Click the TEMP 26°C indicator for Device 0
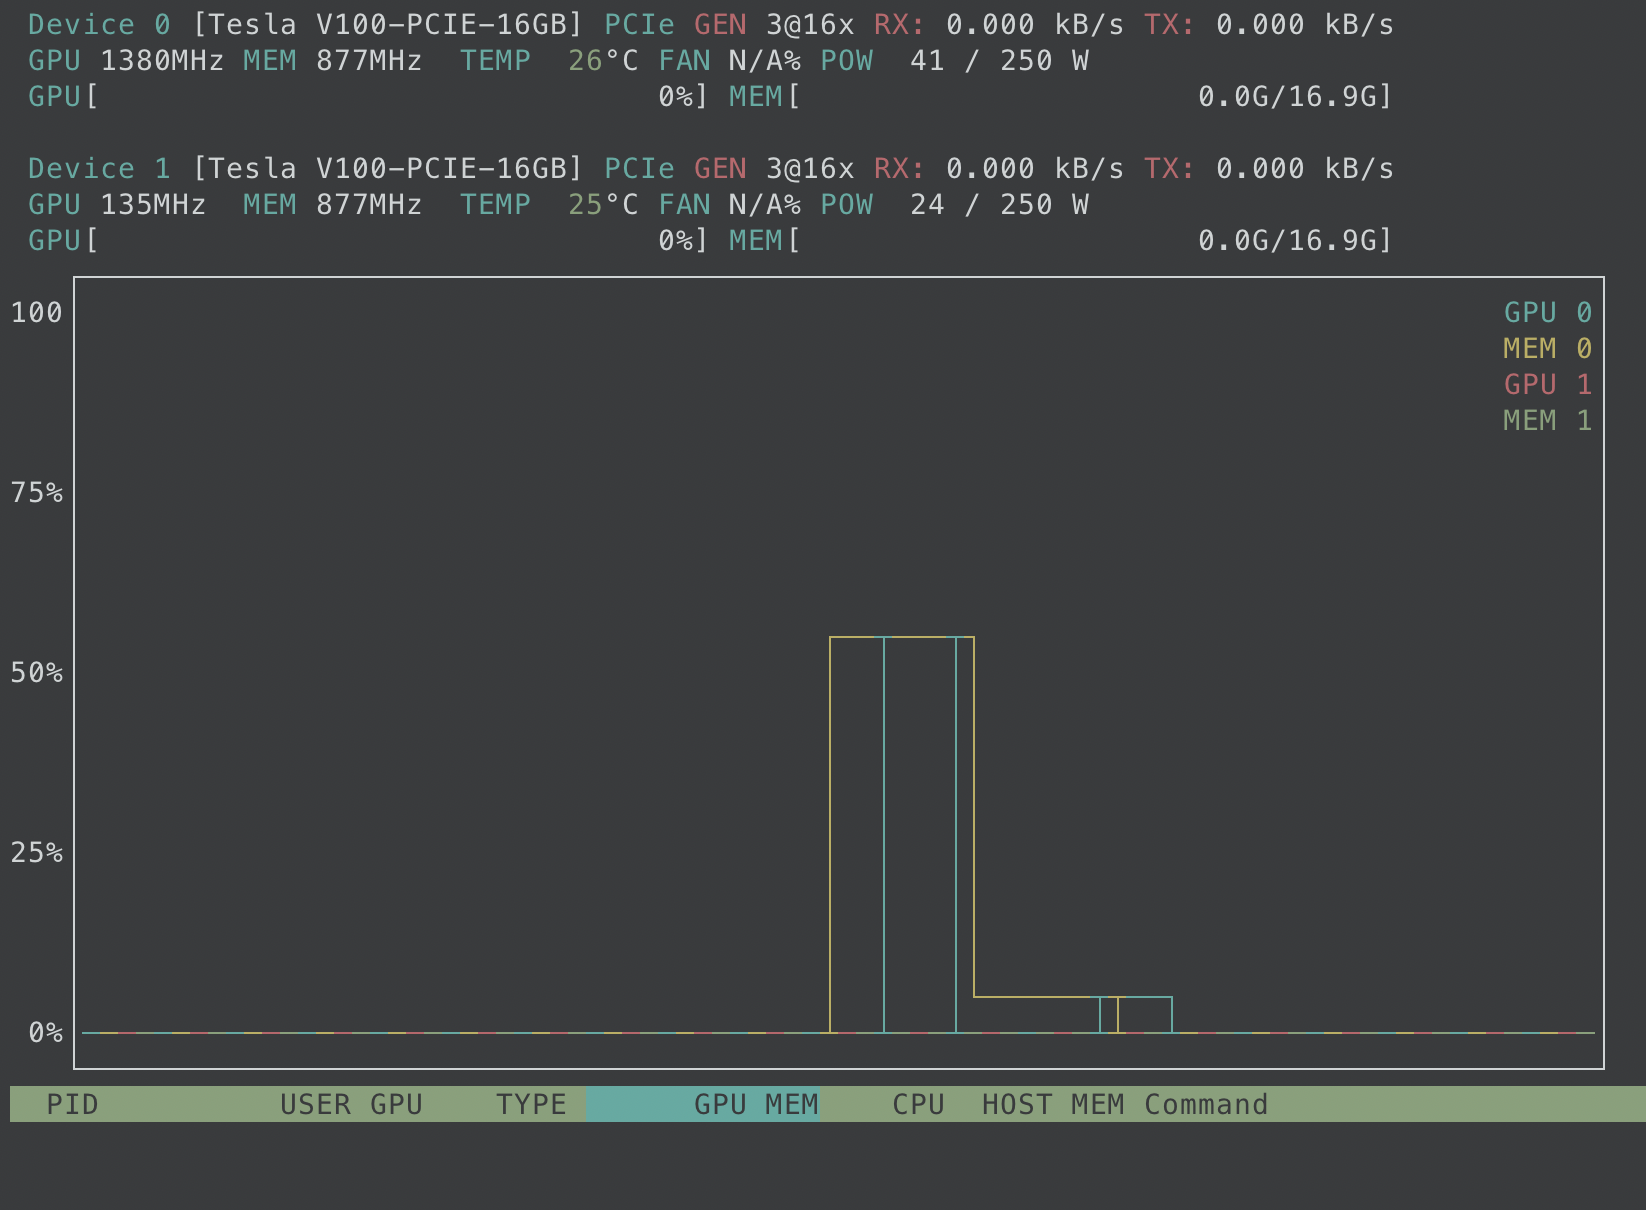 (x=537, y=60)
